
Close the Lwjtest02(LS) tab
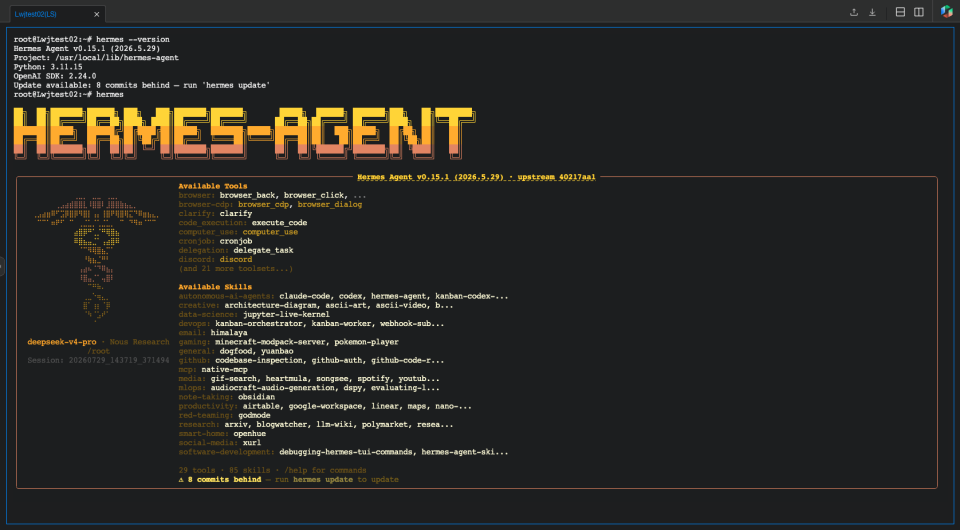click(x=96, y=14)
